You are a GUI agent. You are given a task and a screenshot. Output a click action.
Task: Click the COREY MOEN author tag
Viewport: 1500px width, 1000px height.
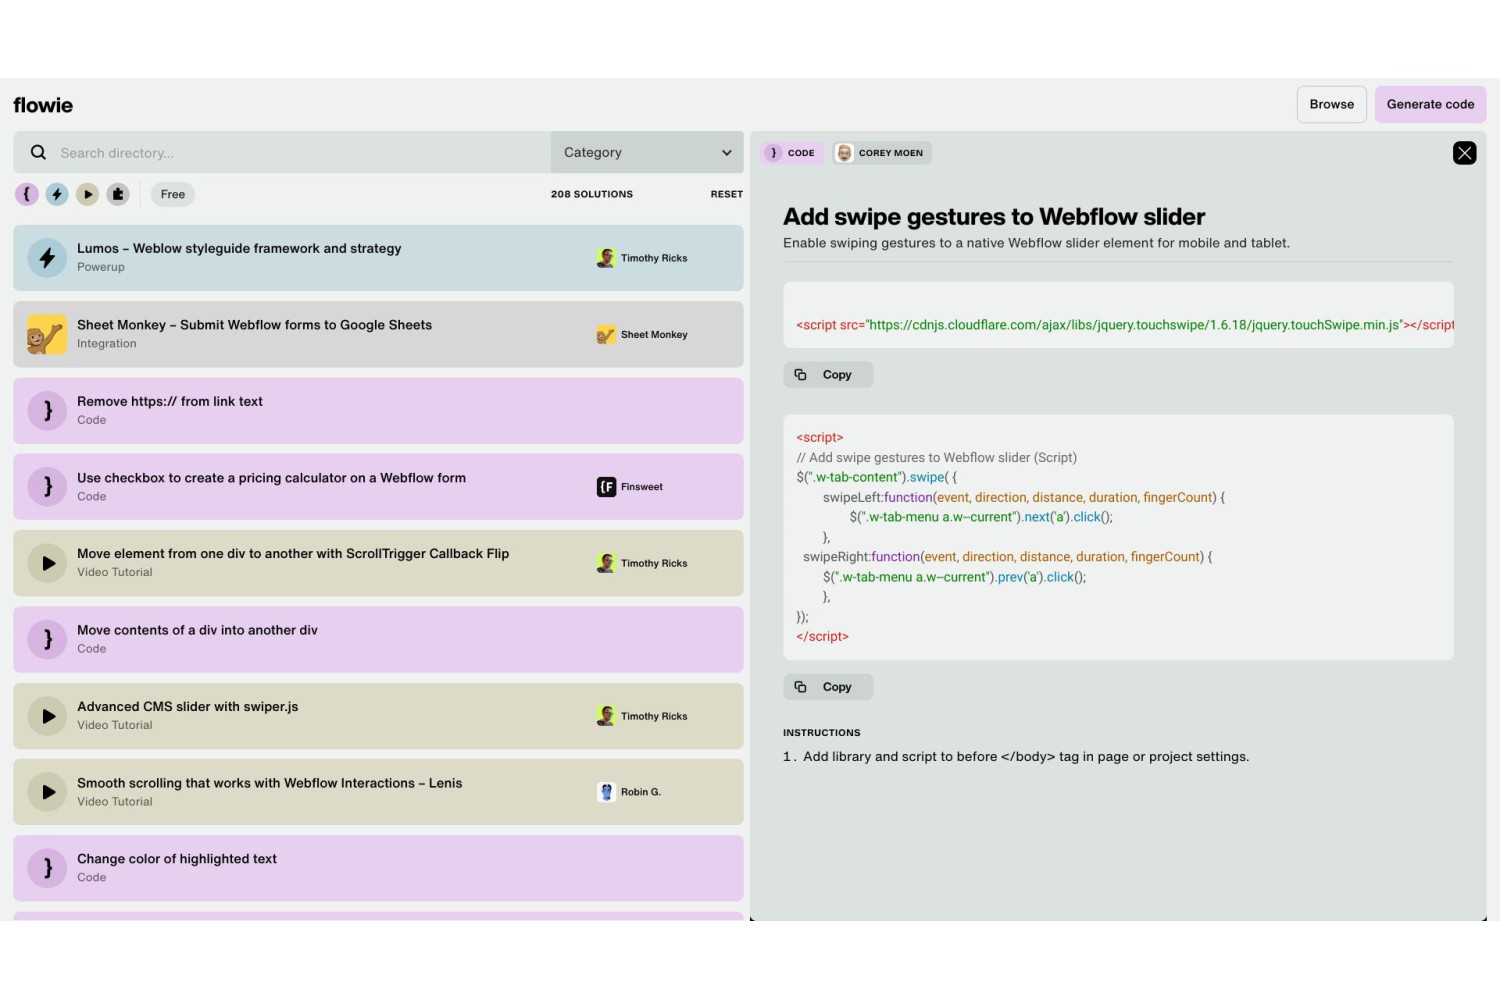click(882, 153)
